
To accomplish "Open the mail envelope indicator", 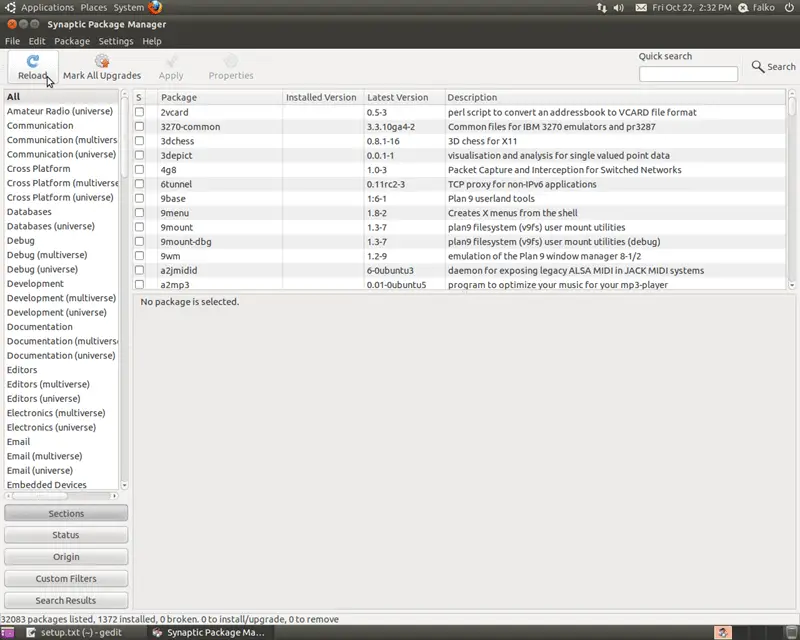I will coord(641,8).
